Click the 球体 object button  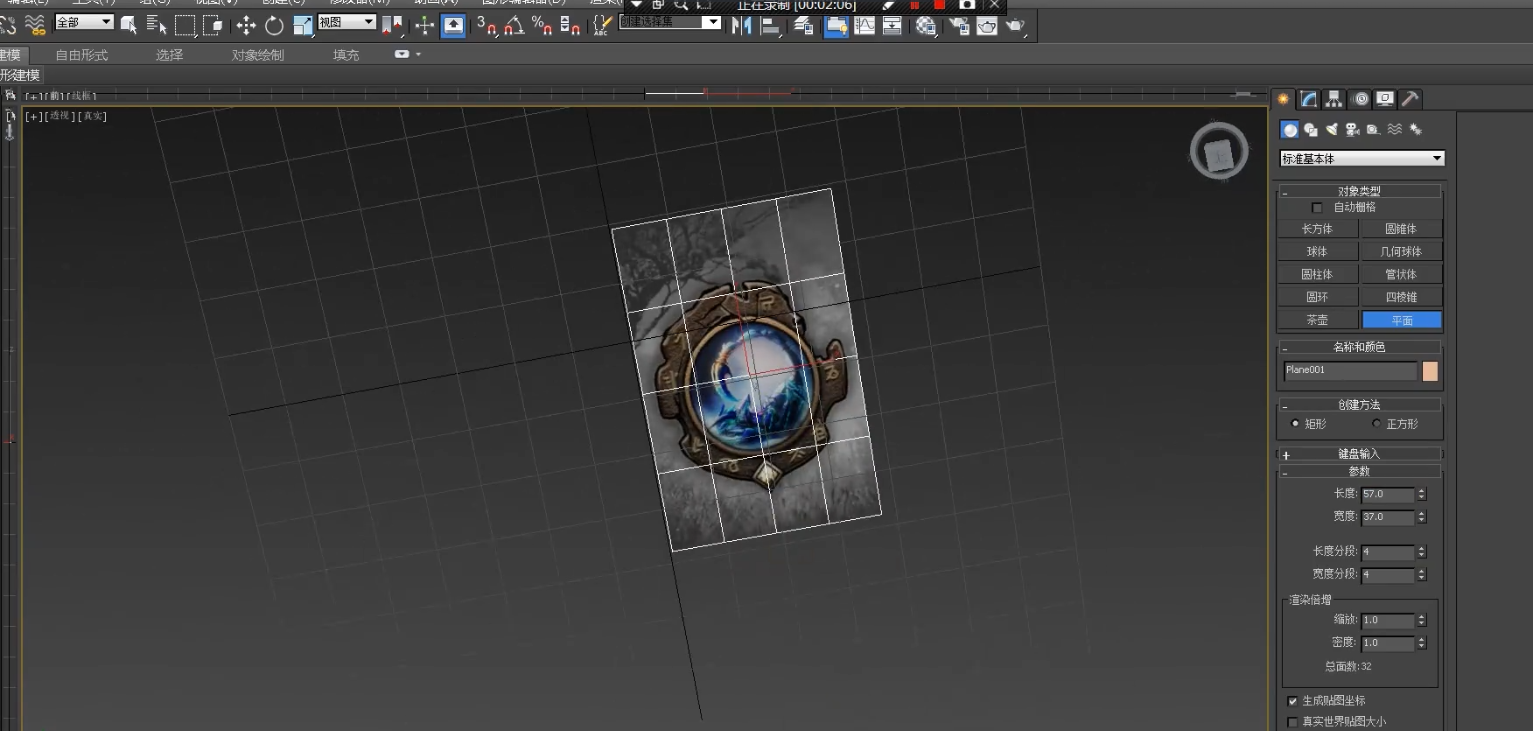[x=1317, y=252]
